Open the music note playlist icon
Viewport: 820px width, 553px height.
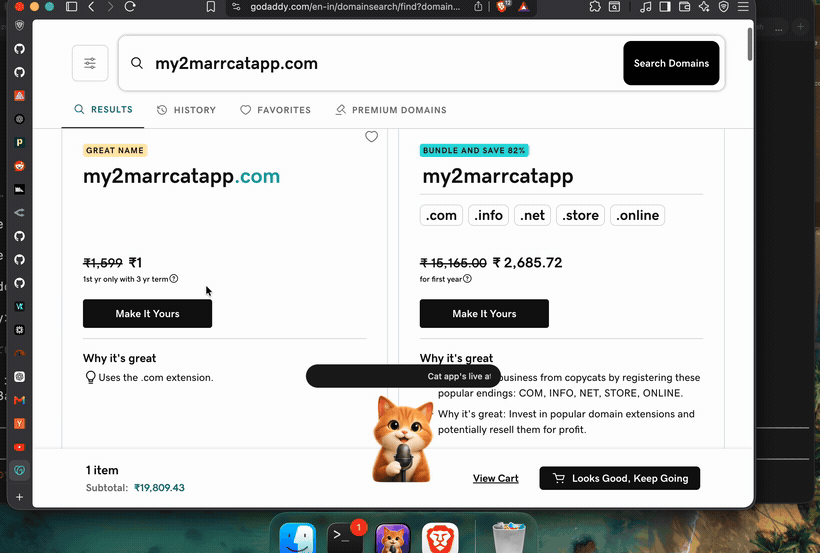point(646,7)
